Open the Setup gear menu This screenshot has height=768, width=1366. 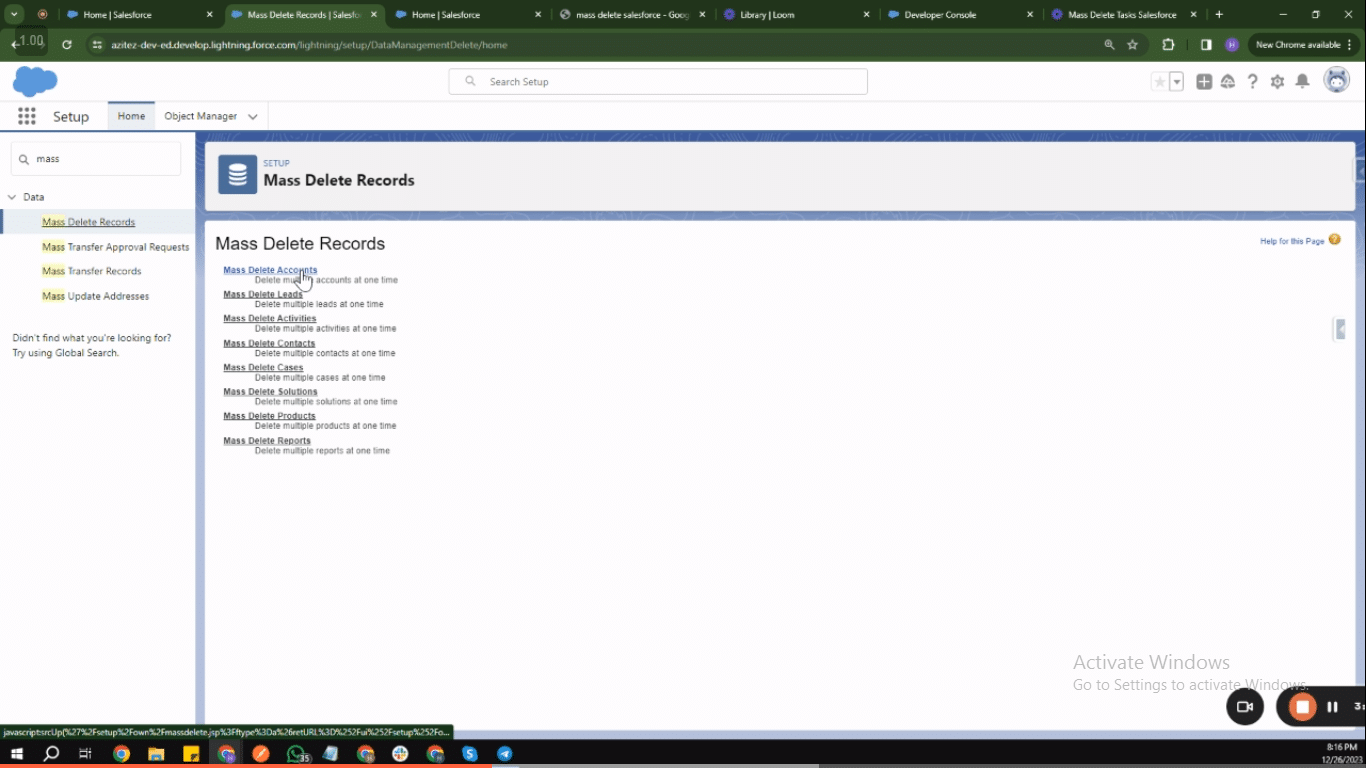1277,82
